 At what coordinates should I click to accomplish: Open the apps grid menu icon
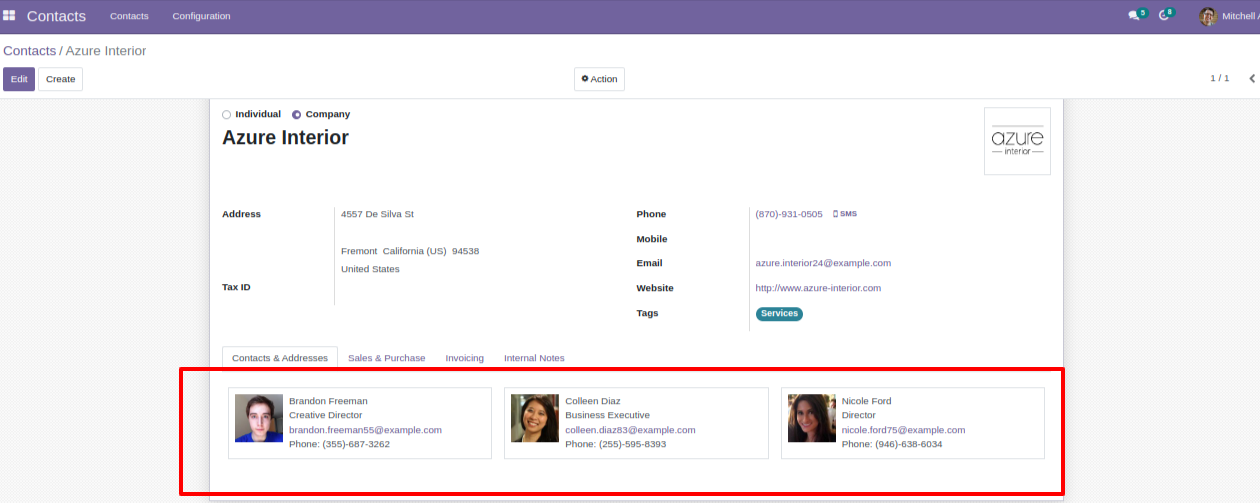(9, 16)
